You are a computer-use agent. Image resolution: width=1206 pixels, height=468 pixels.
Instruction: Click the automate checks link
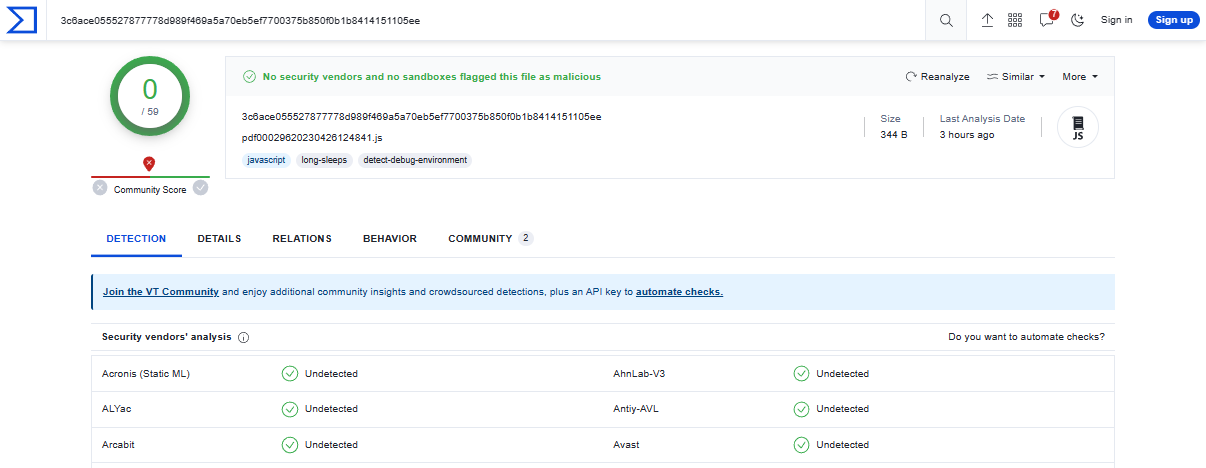[679, 292]
